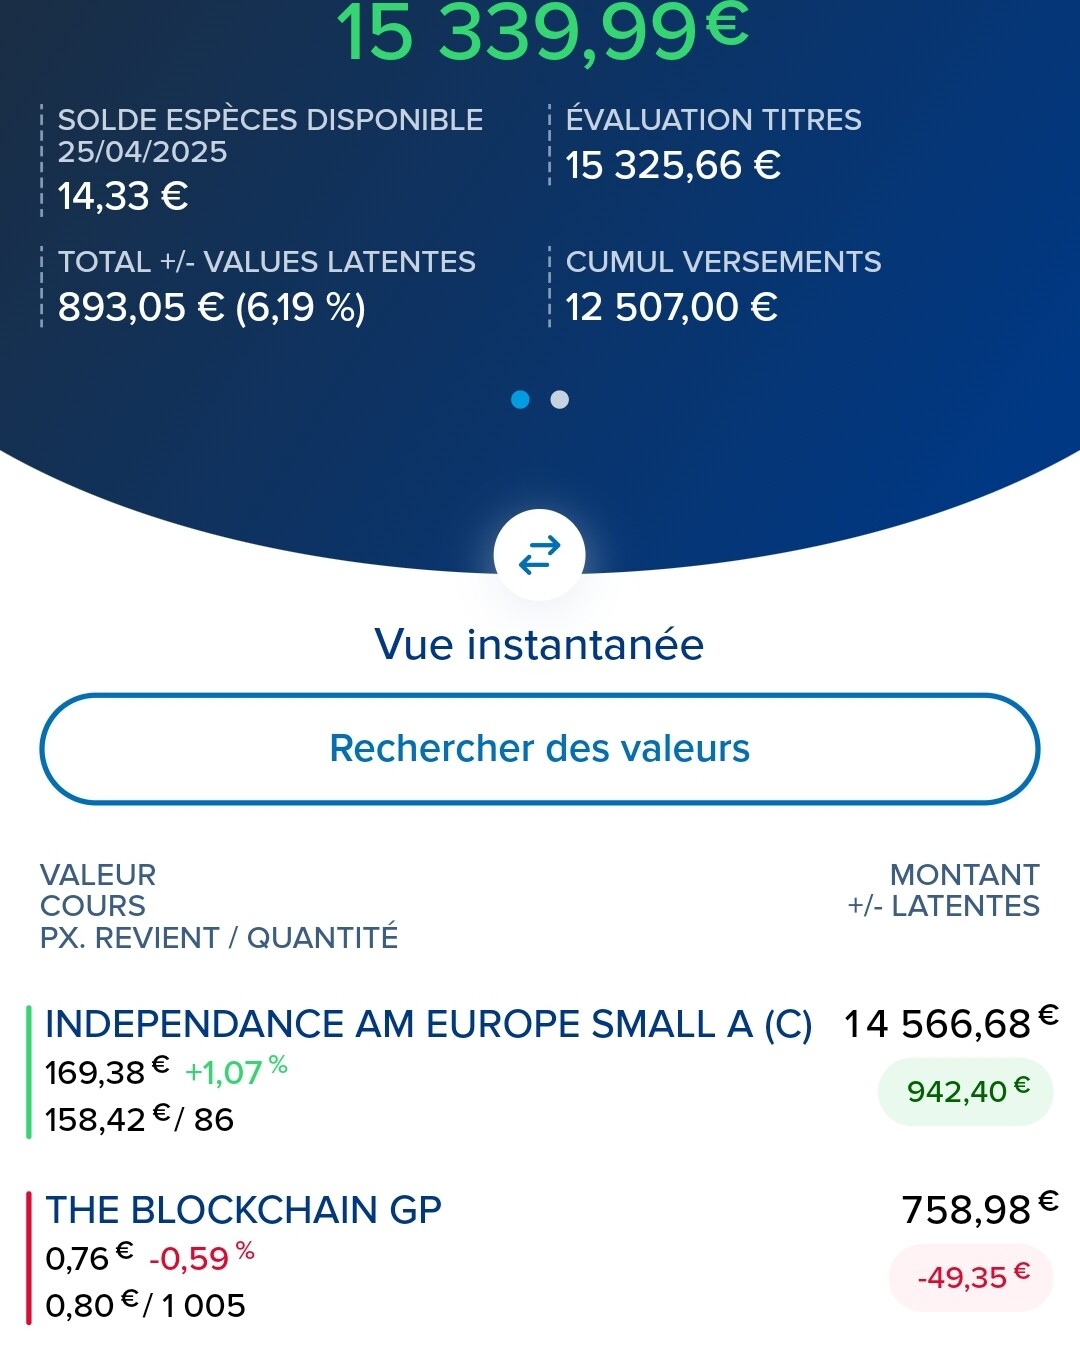Tap the swap arrows view switch icon

pos(540,555)
